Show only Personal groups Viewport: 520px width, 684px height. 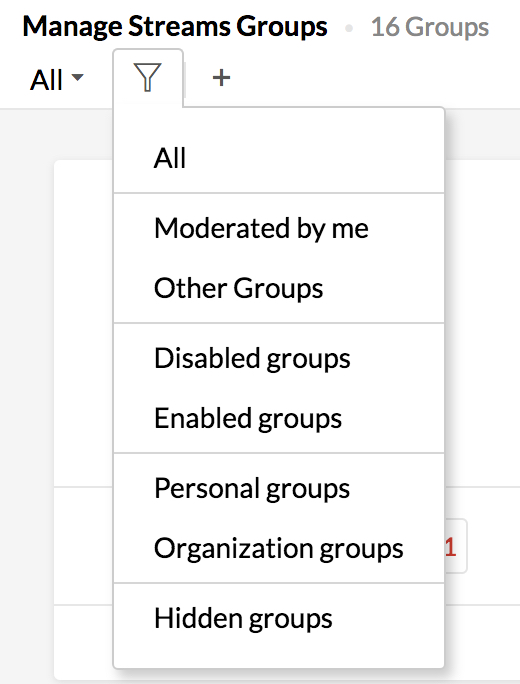(x=279, y=488)
